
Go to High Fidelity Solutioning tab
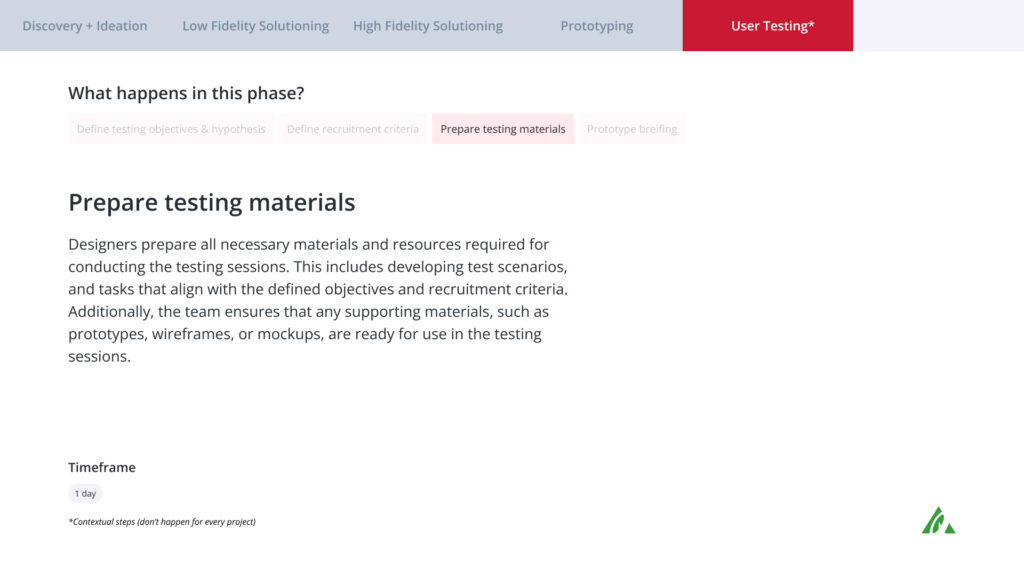pos(428,25)
